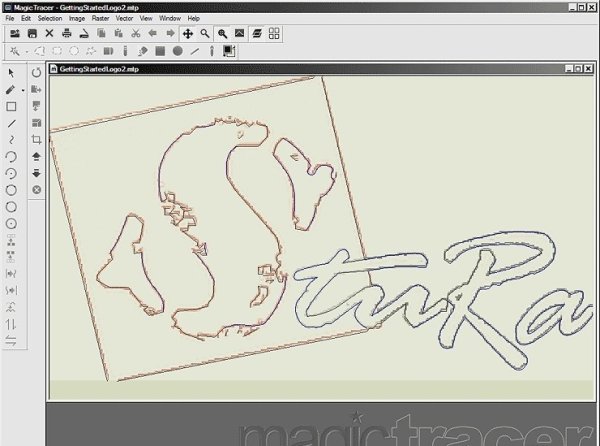Select the Pan move tool
This screenshot has height=446, width=600.
187,33
